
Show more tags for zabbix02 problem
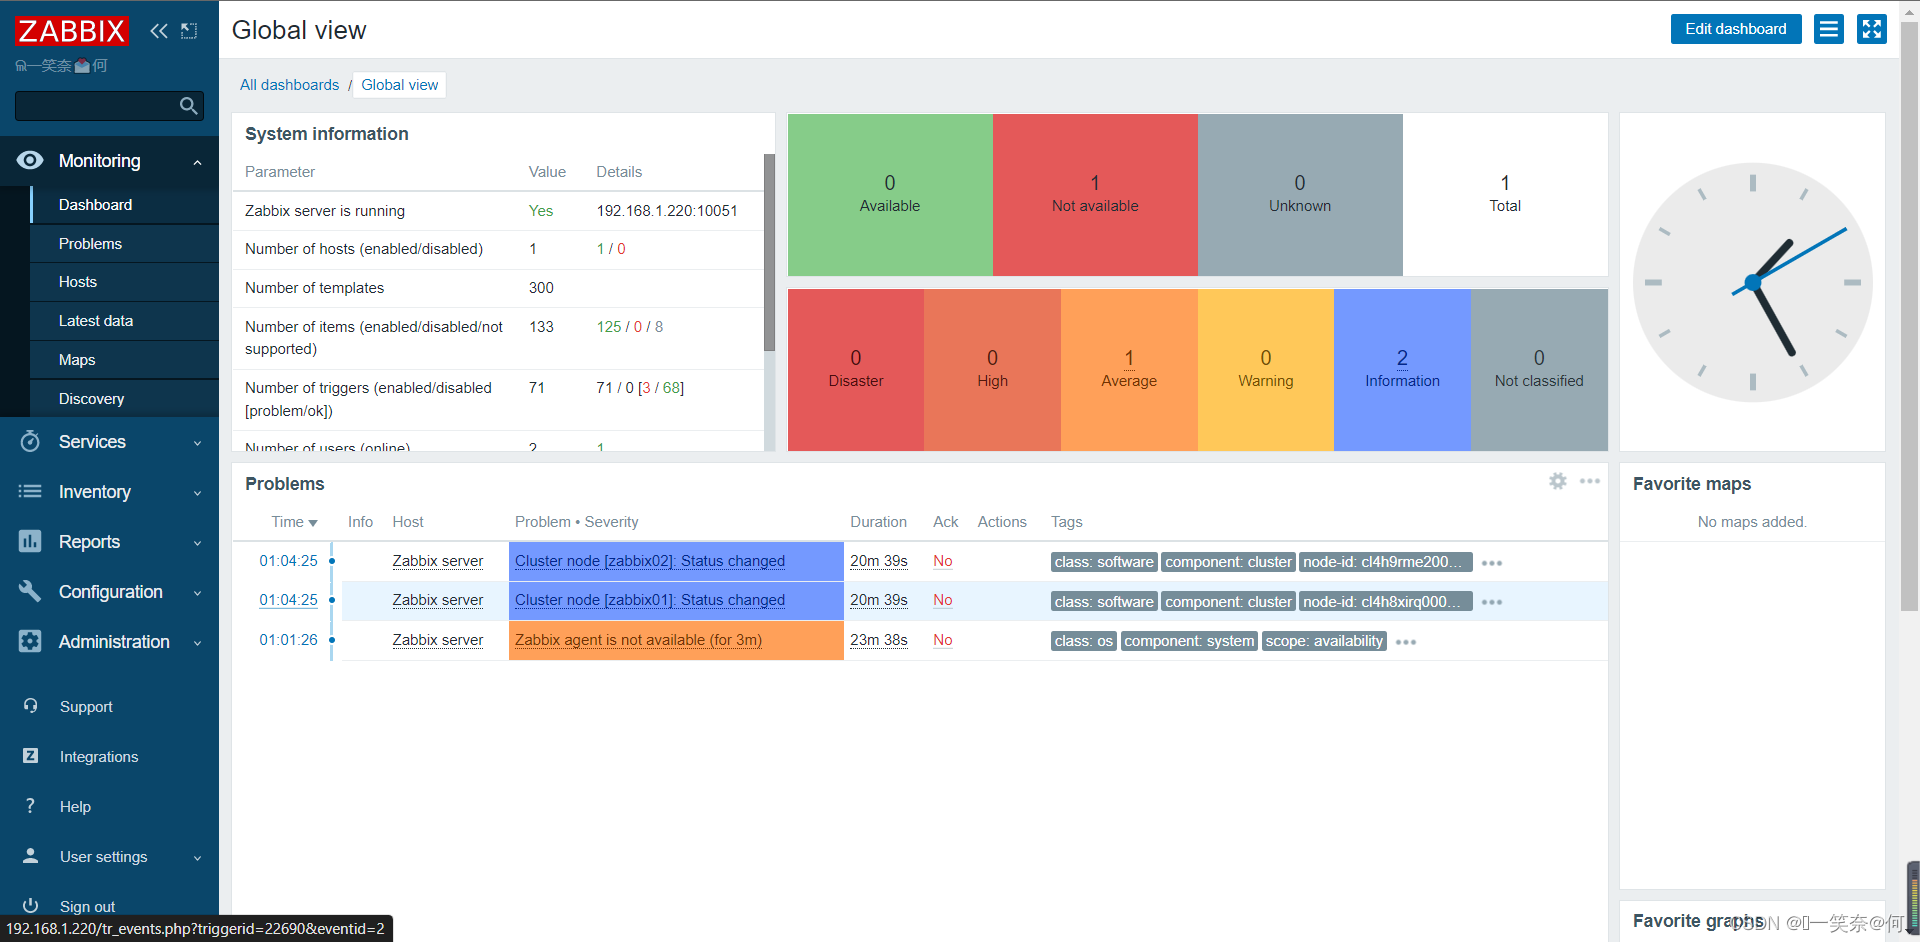1492,563
